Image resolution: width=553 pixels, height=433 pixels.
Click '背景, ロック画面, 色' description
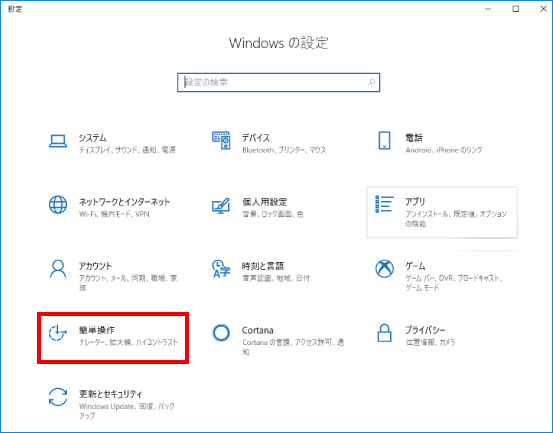[273, 214]
